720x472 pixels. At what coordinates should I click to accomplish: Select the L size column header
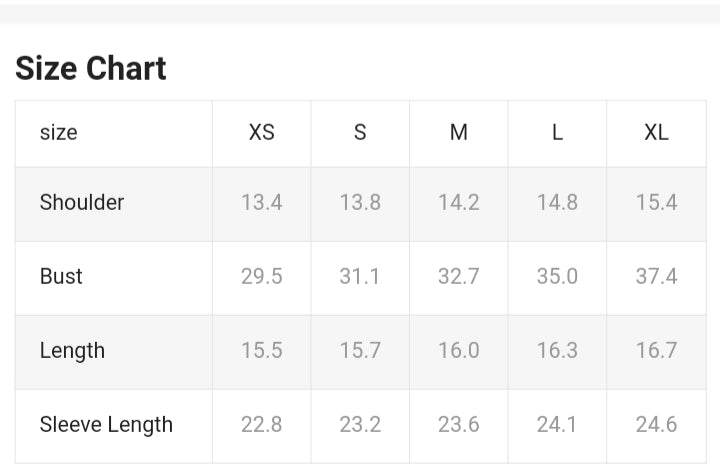(x=557, y=133)
